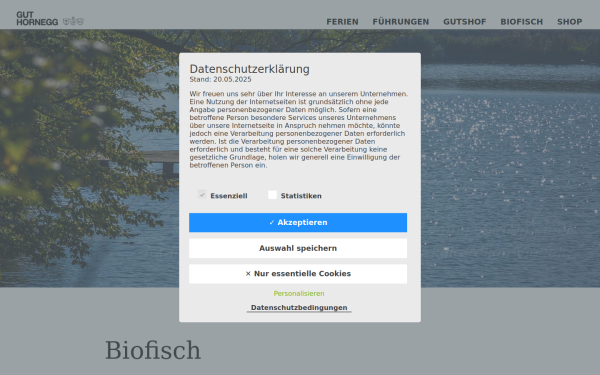Viewport: 600px width, 375px height.
Task: Click the blue Akzeptieren button
Action: coord(298,222)
